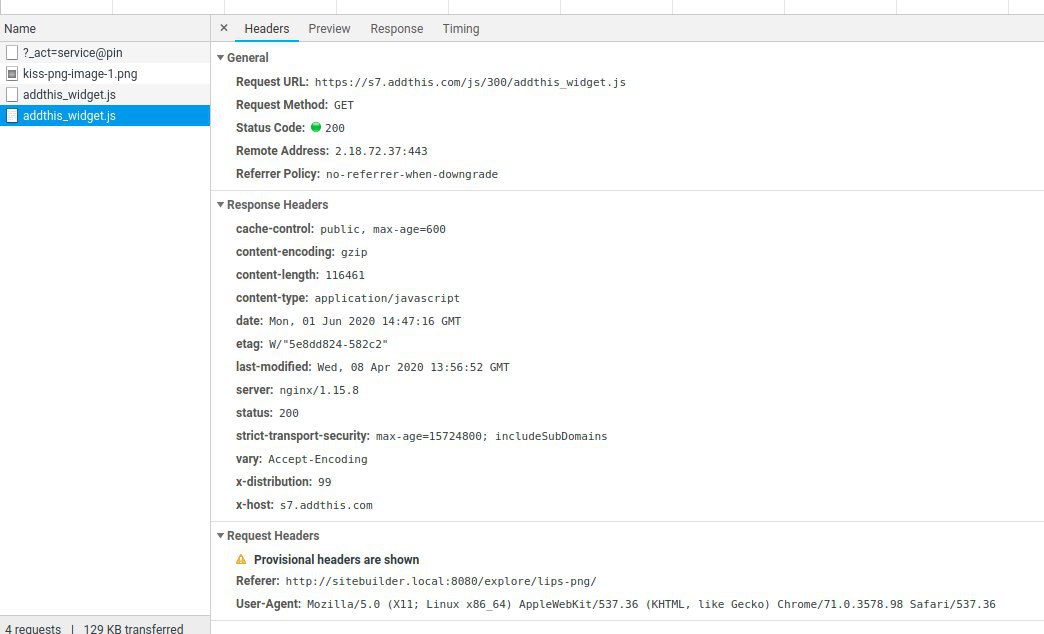Click the strict-transport-security value

491,436
